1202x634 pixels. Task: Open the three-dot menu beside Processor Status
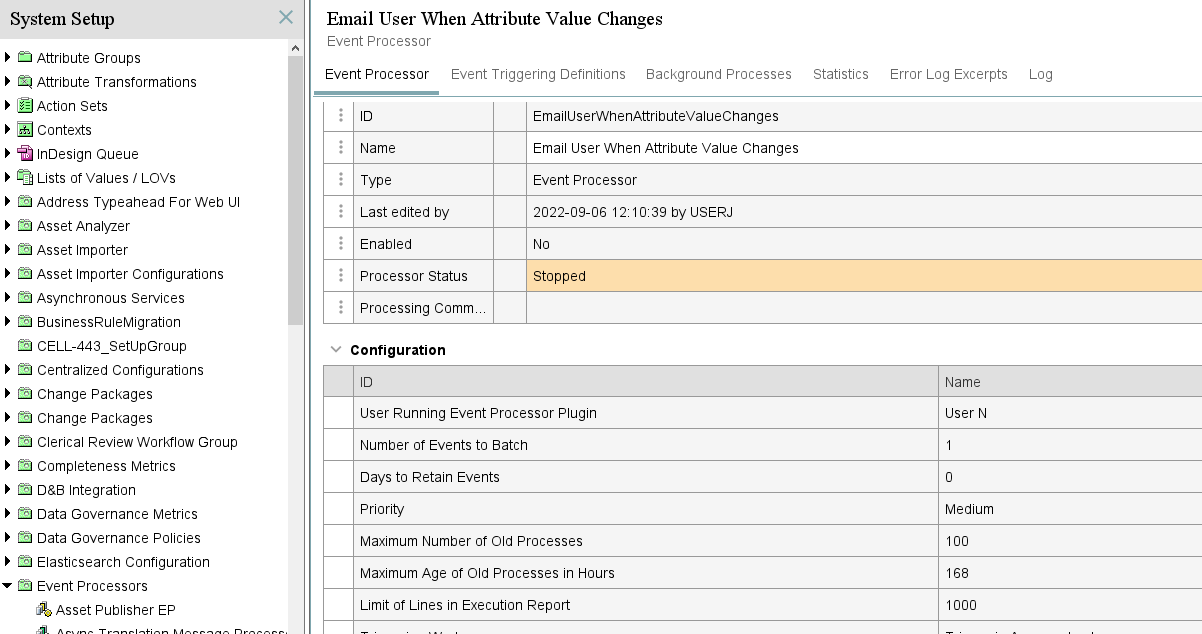[x=341, y=276]
